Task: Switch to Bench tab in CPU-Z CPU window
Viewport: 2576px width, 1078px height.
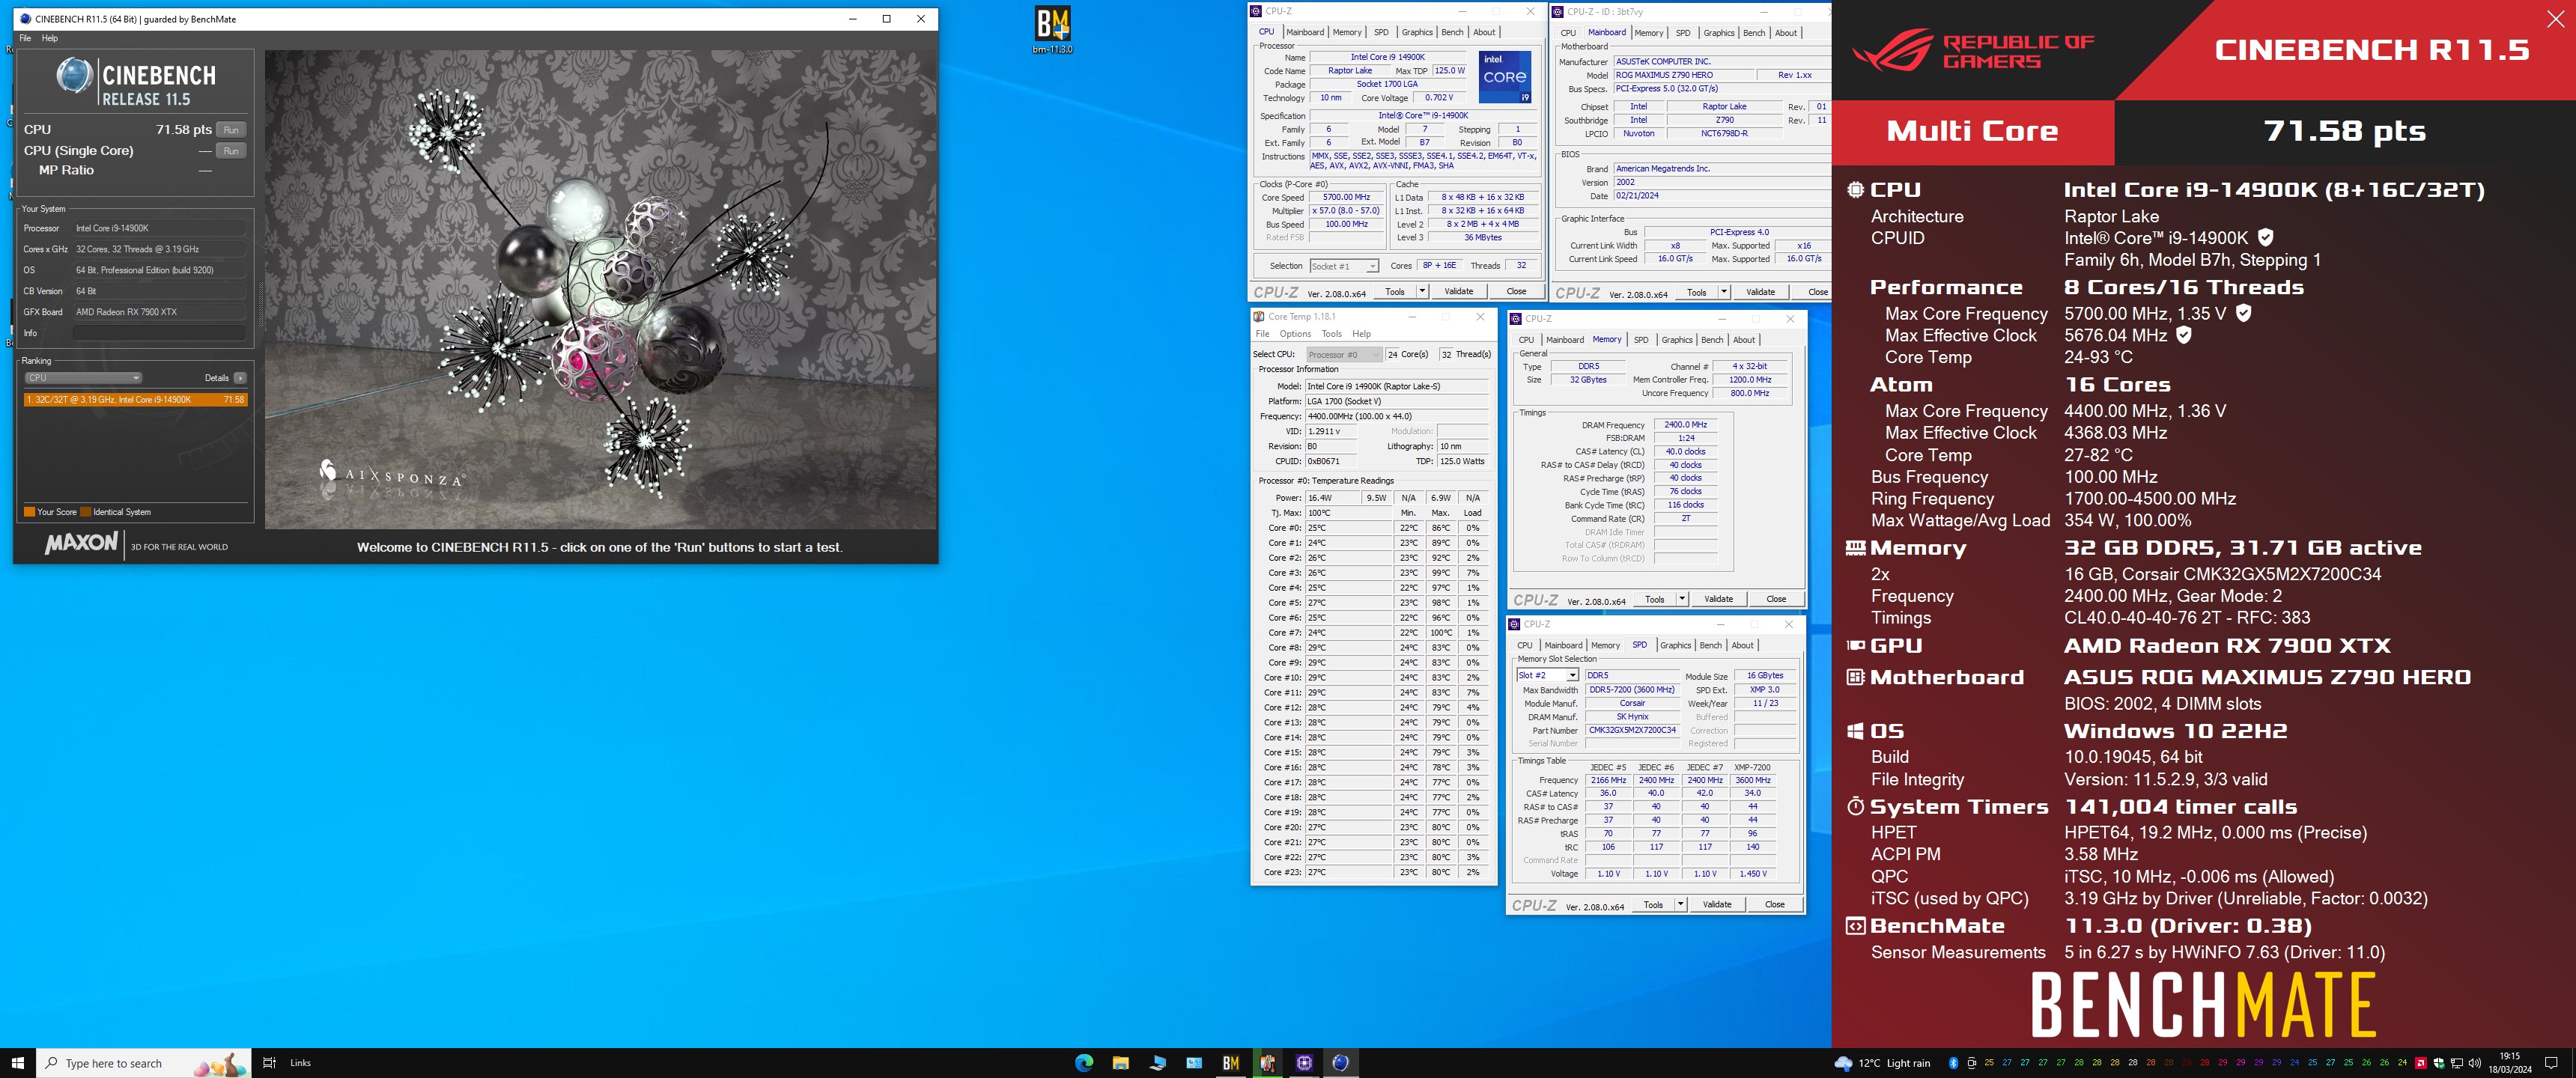Action: (x=1452, y=32)
